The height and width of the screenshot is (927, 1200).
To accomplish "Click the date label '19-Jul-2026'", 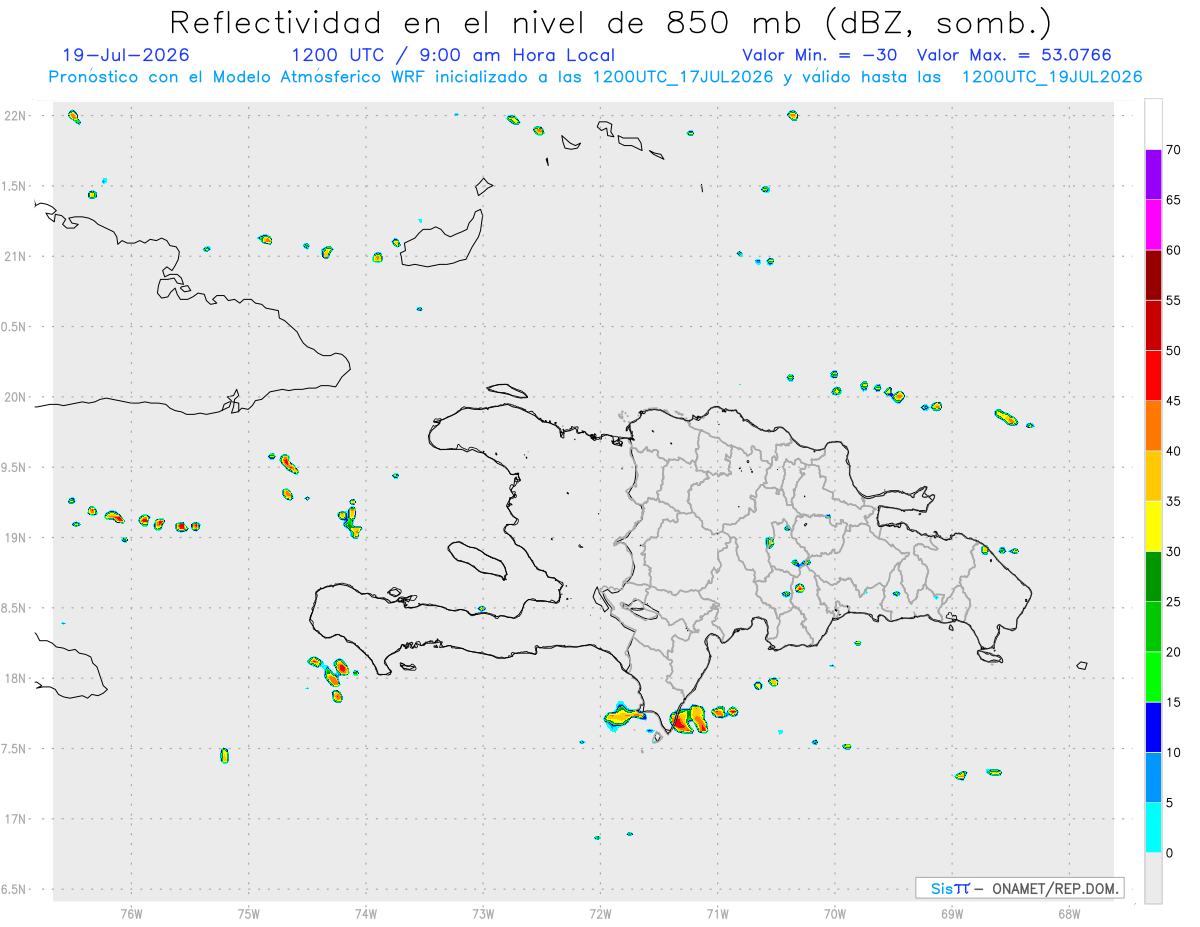I will pyautogui.click(x=125, y=55).
